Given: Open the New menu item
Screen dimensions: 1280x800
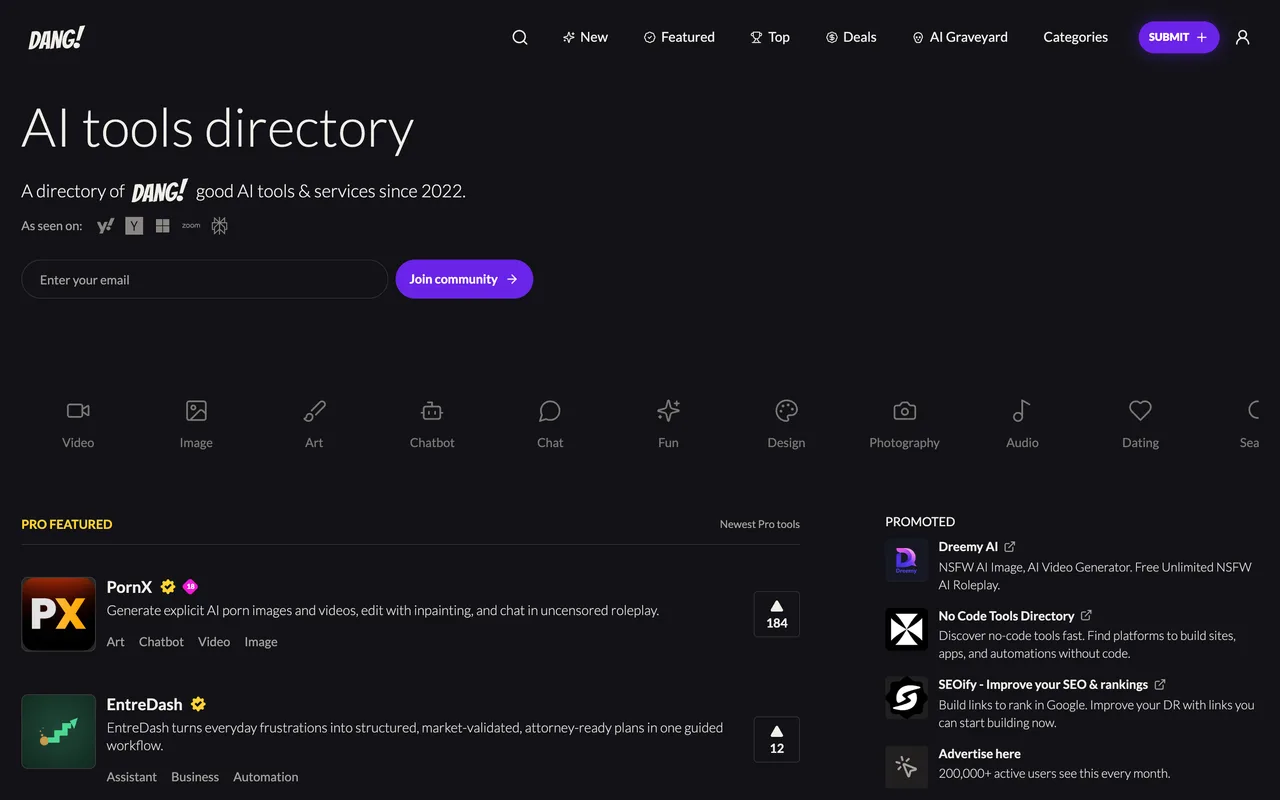Looking at the screenshot, I should pos(585,37).
